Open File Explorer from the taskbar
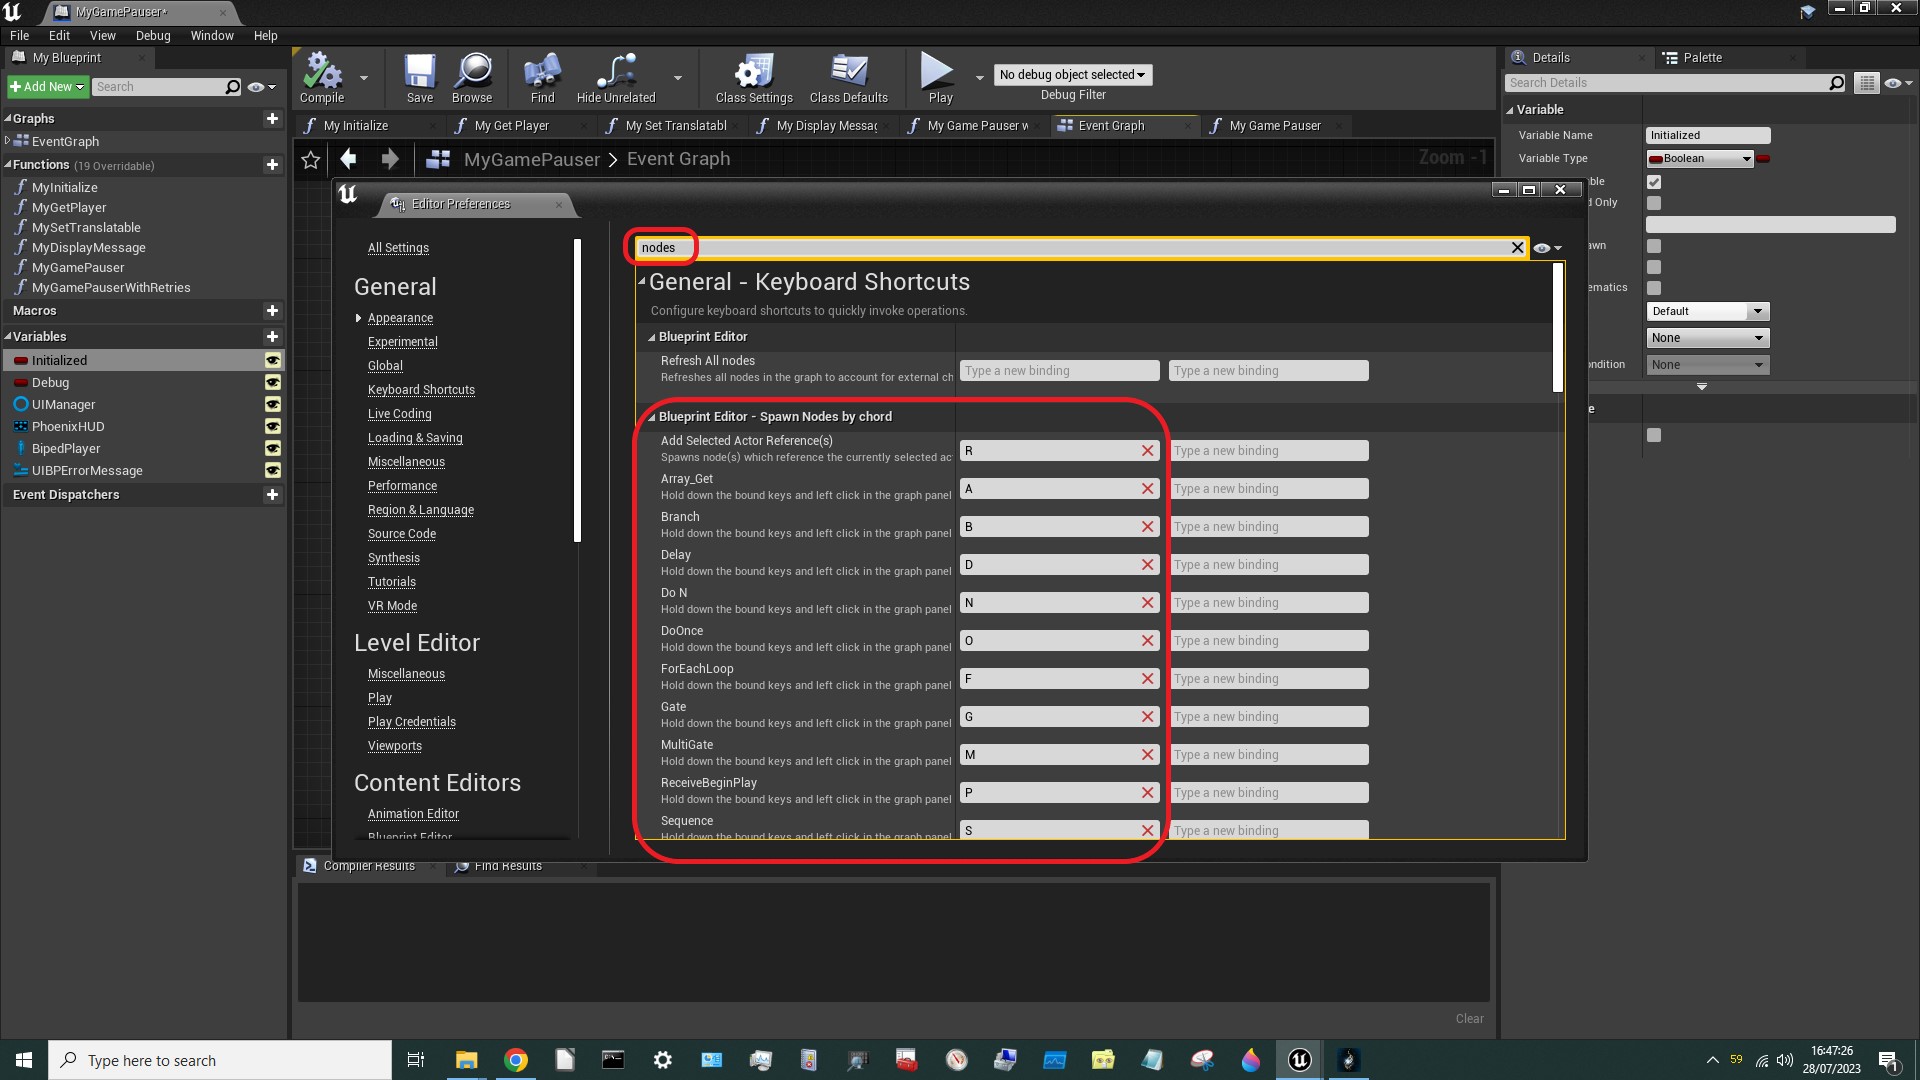1920x1080 pixels. pyautogui.click(x=467, y=1060)
